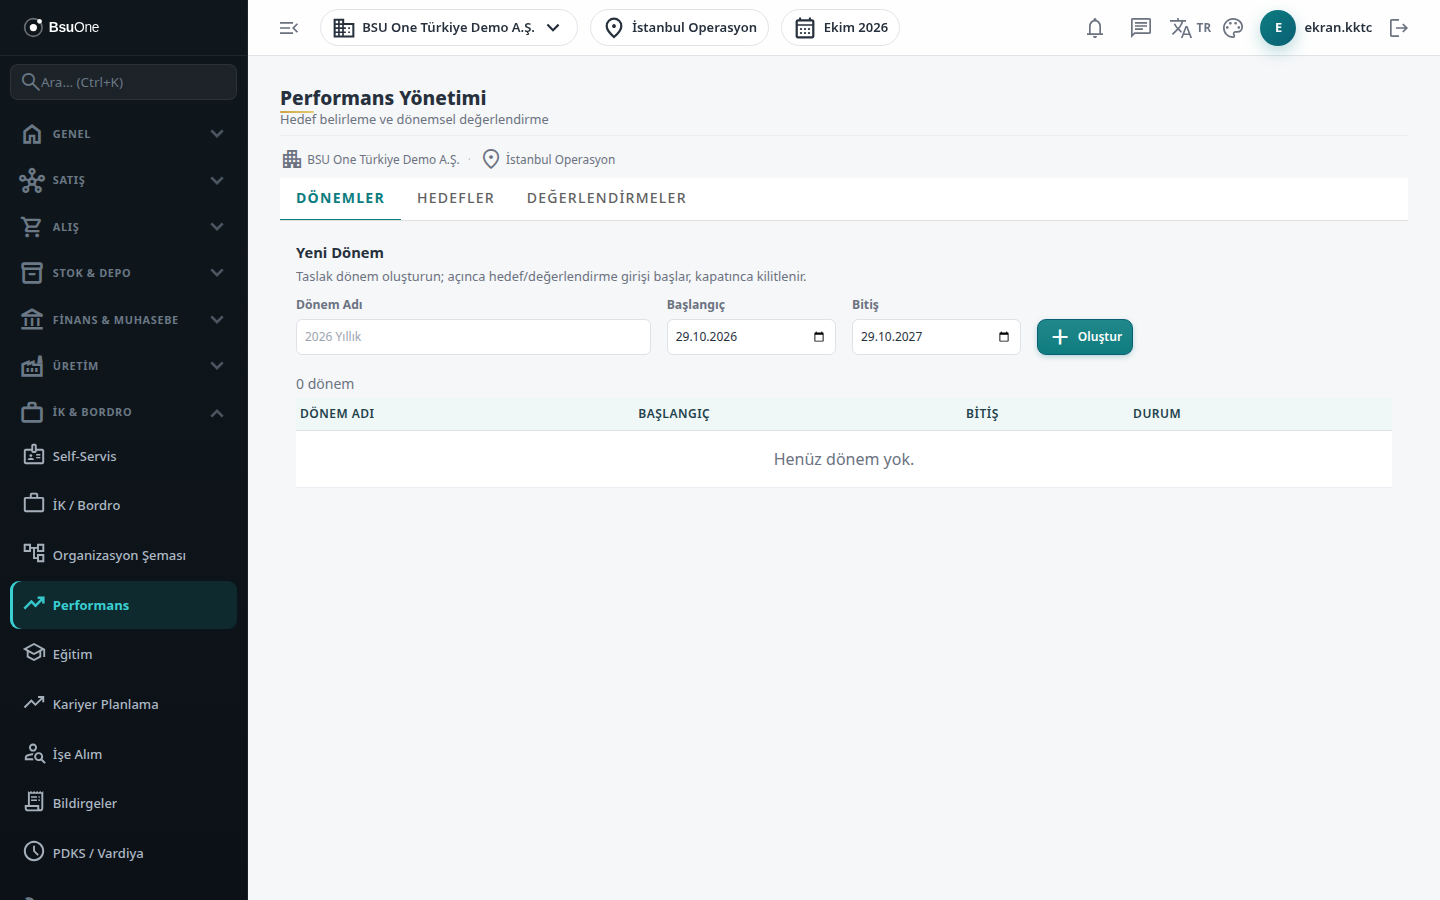Switch to the DÖNEMLER tab
1440x900 pixels.
pyautogui.click(x=340, y=198)
